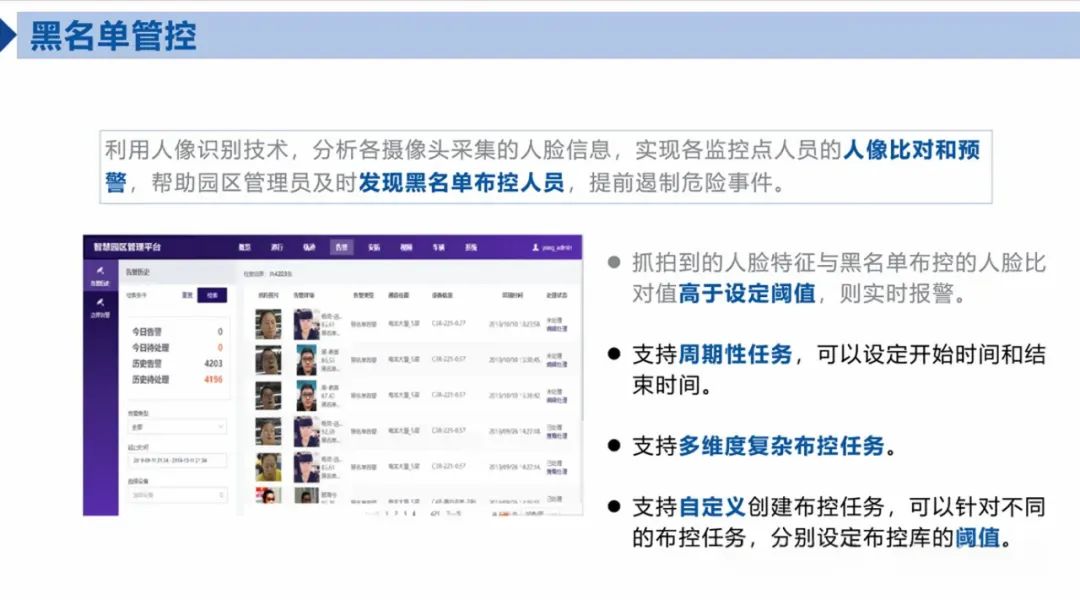Click the 起止时间 date range field
Viewport: 1080px width, 600px height.
pyautogui.click(x=177, y=460)
